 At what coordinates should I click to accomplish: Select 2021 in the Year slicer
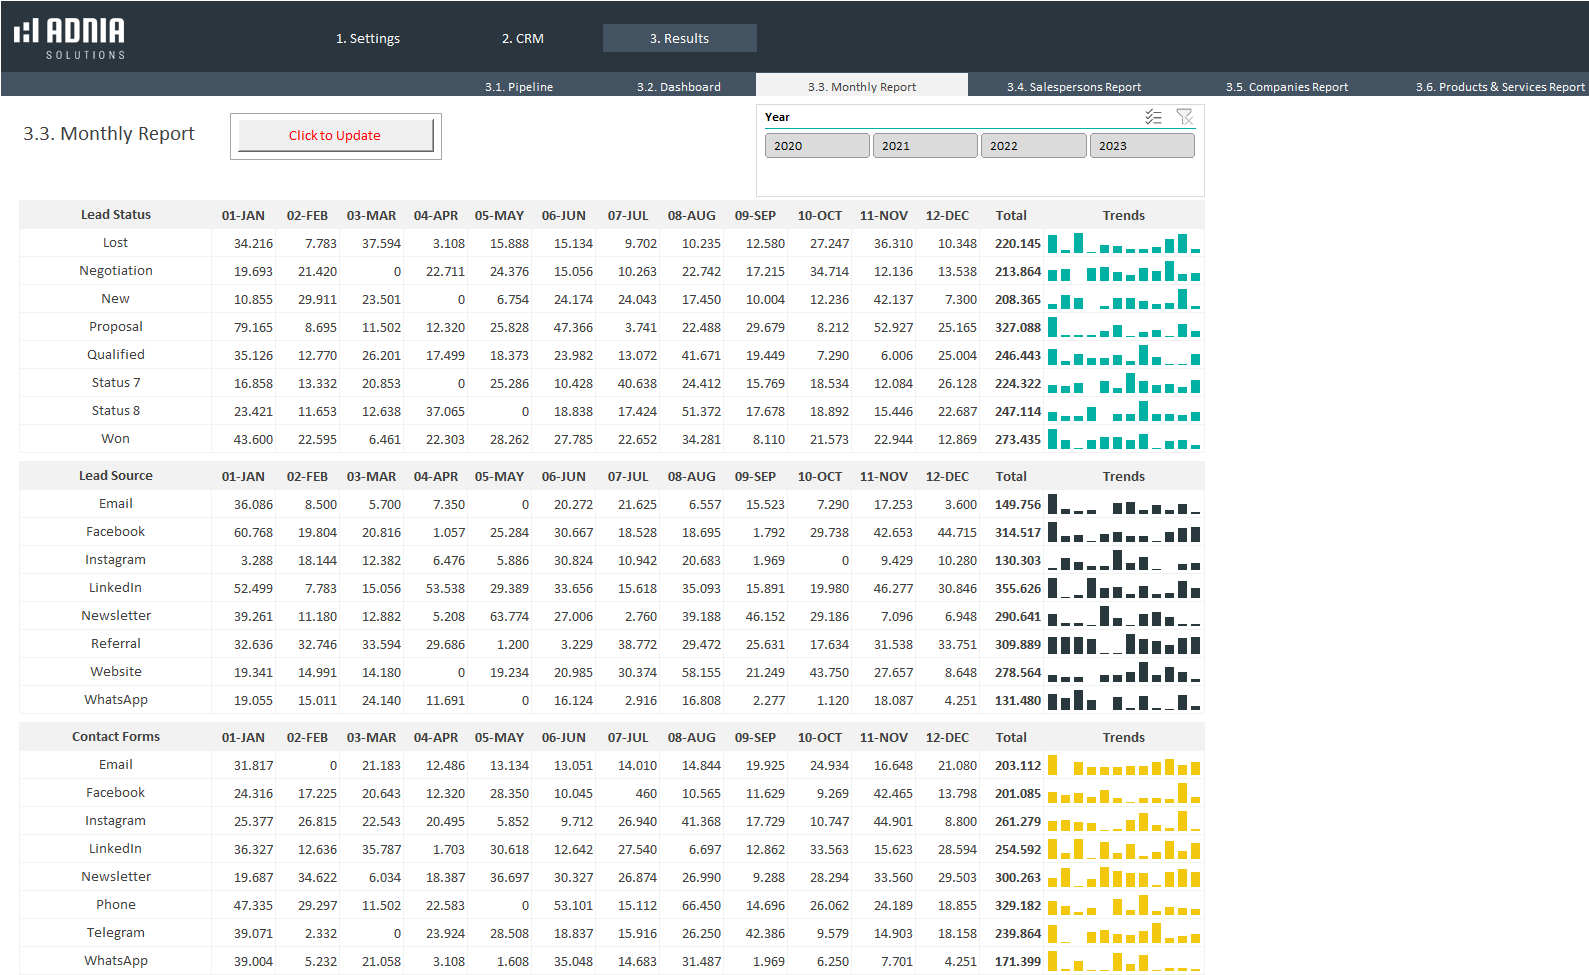(x=925, y=146)
